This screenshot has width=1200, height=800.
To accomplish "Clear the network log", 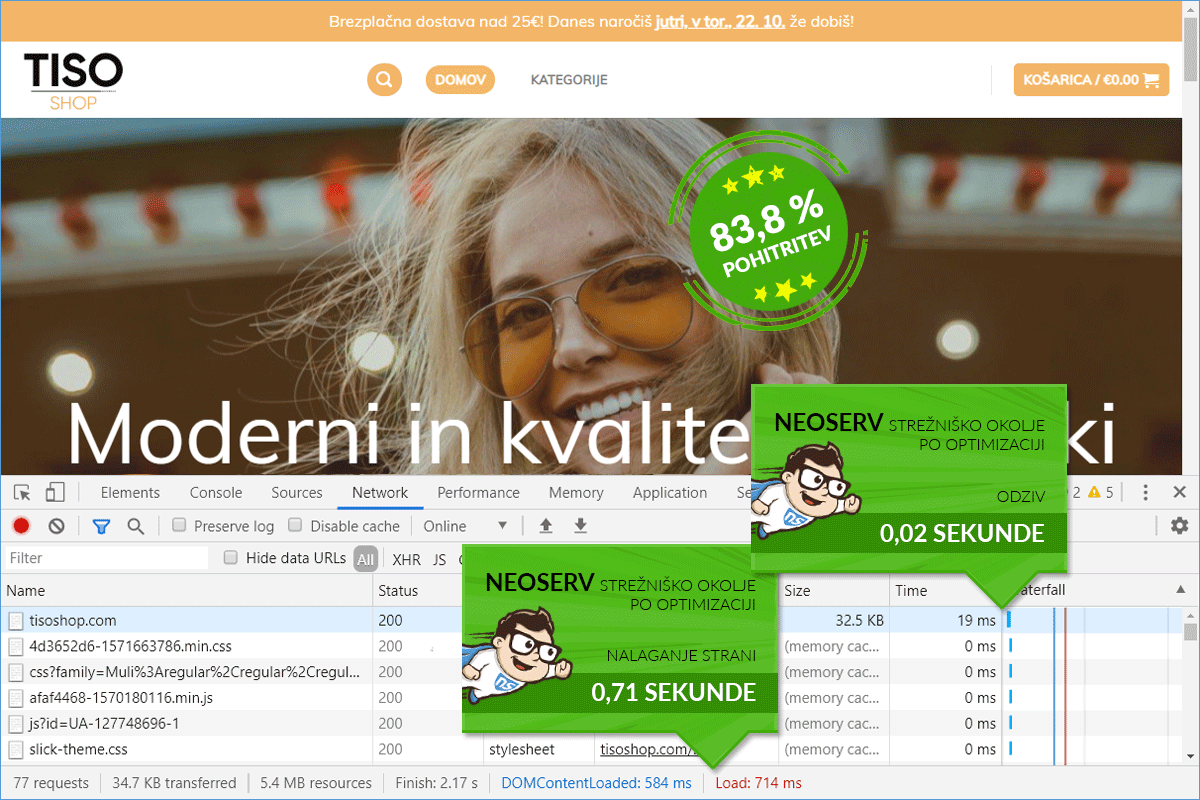I will click(57, 526).
